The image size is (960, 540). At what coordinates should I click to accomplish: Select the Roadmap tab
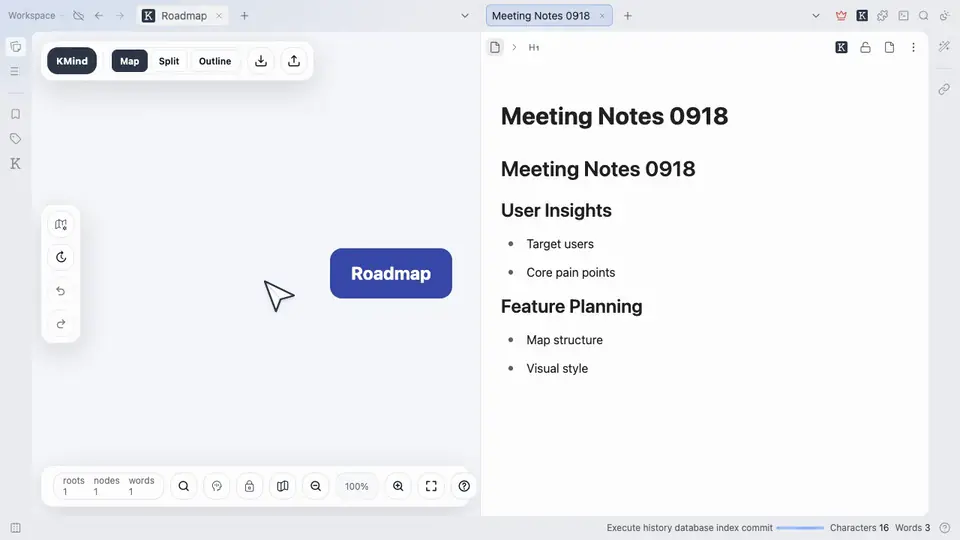pyautogui.click(x=182, y=16)
